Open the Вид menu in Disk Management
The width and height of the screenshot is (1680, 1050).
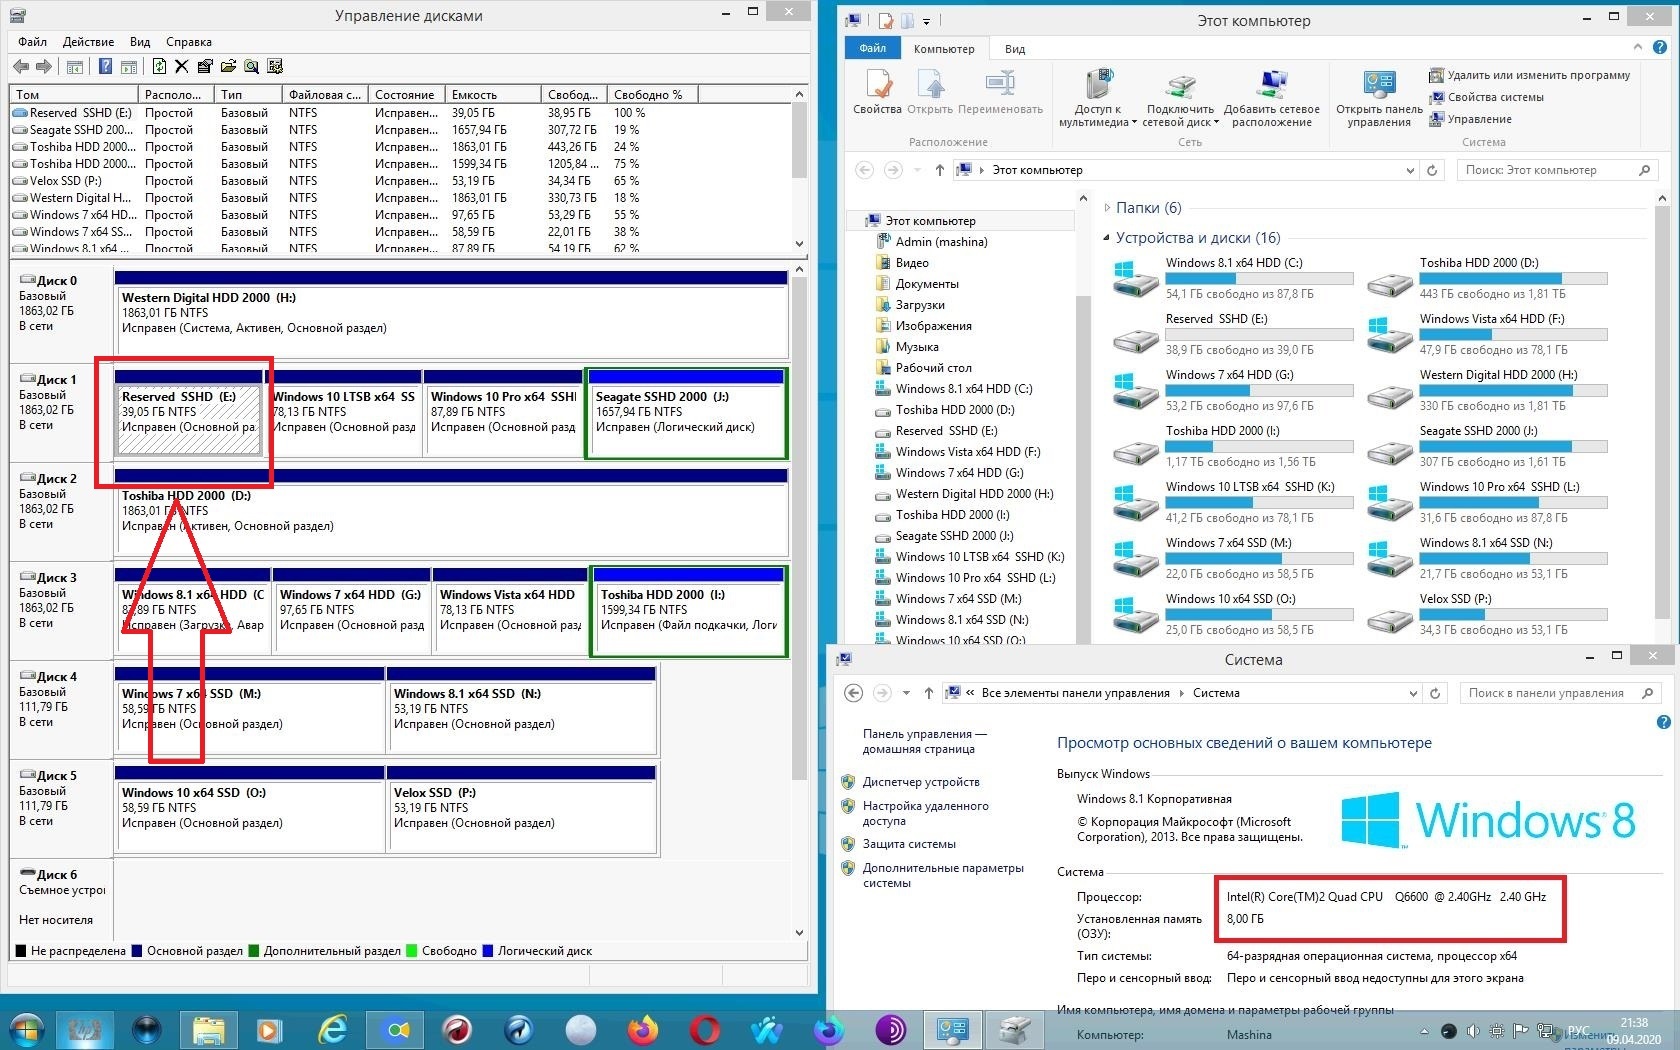(140, 42)
